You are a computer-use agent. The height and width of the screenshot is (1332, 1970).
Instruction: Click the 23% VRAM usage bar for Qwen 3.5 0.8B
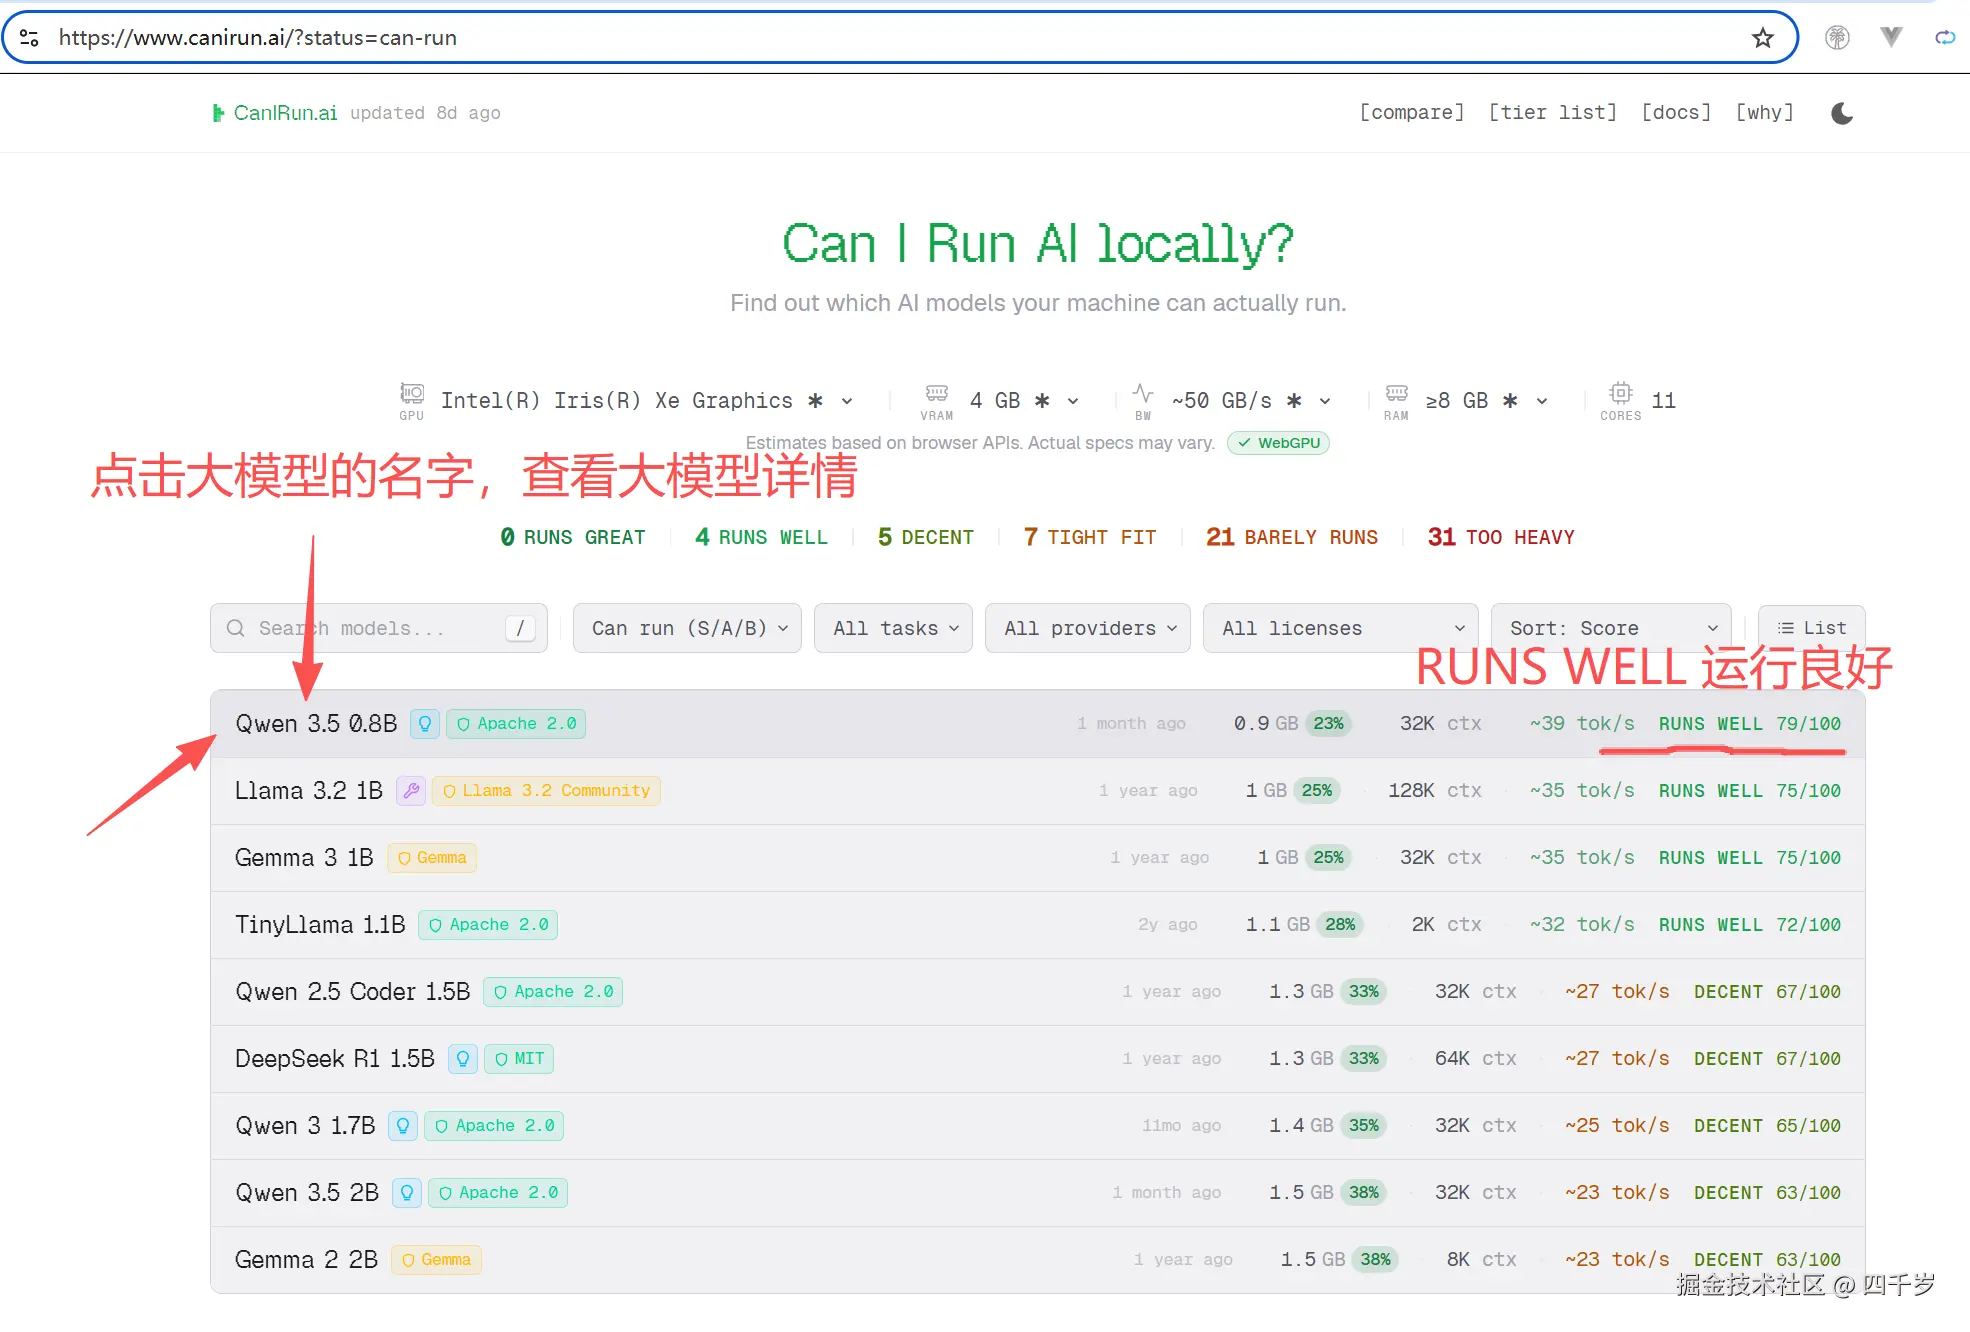pos(1330,723)
